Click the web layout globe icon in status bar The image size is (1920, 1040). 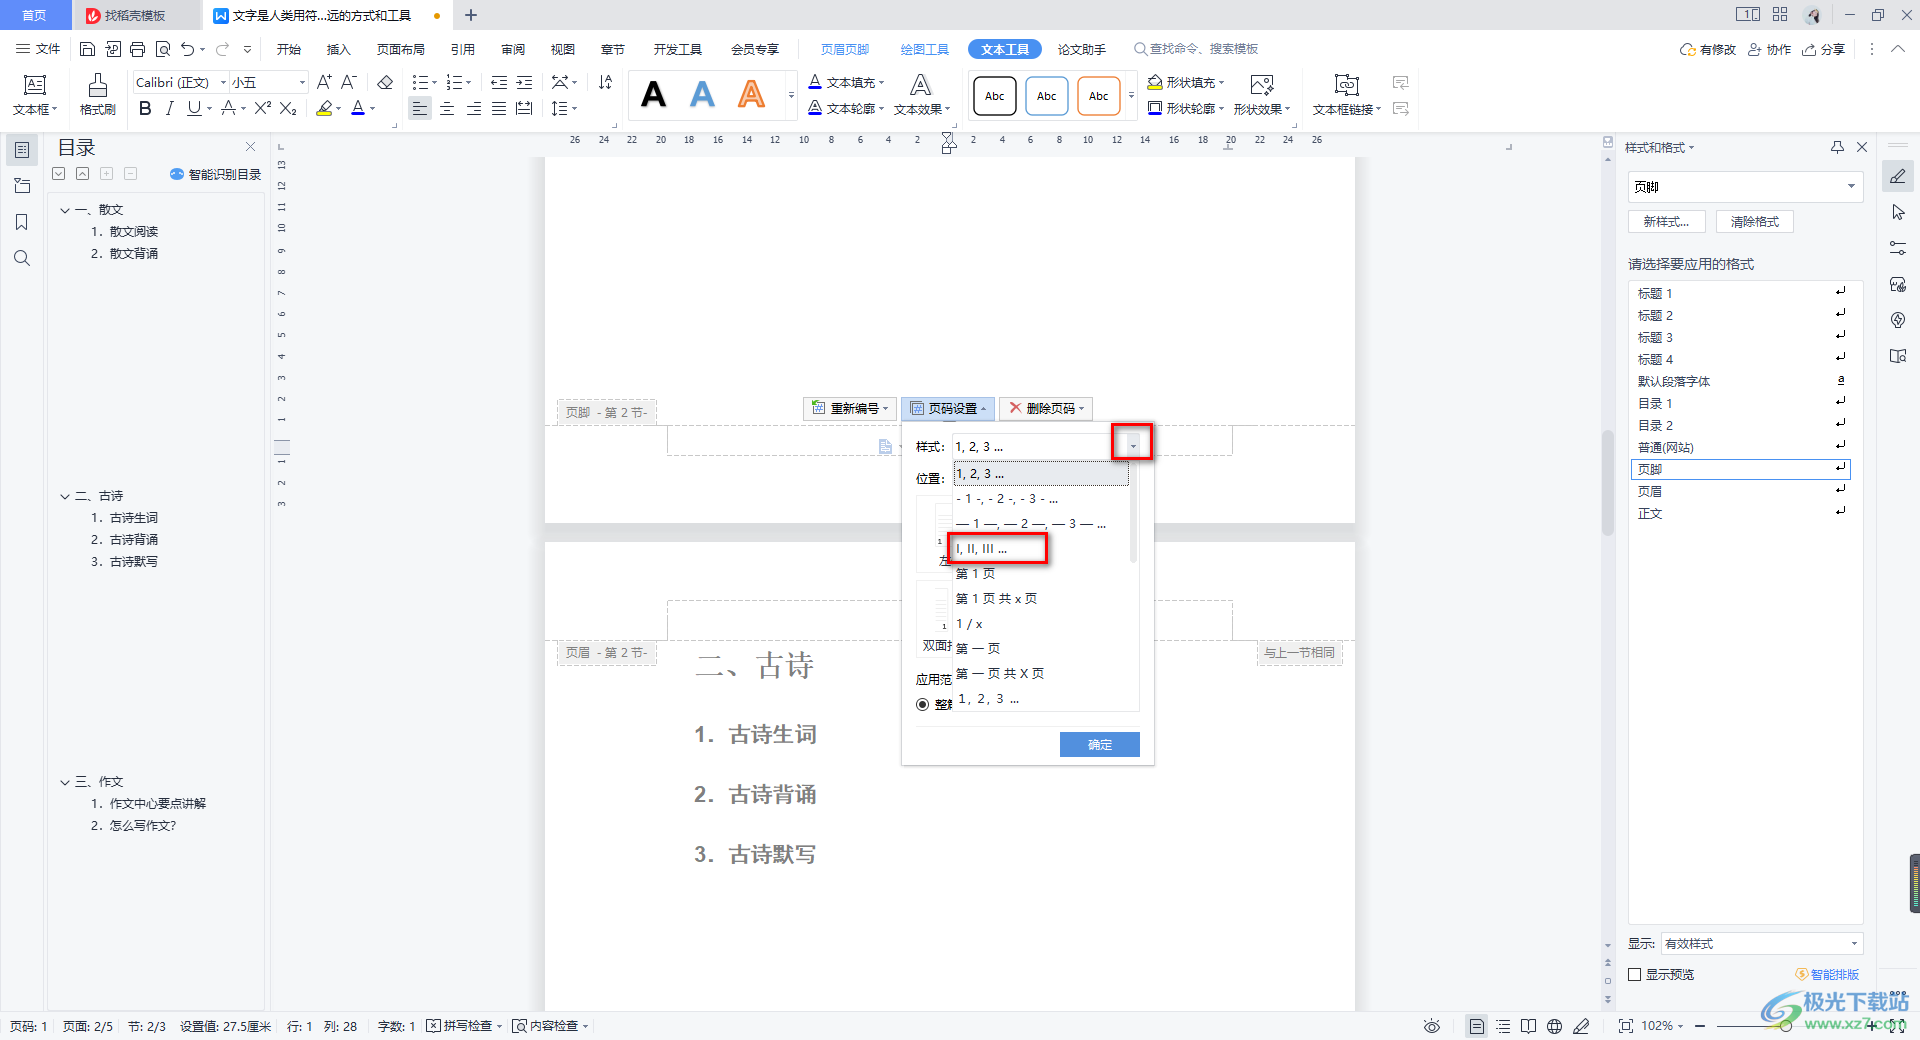tap(1553, 1025)
